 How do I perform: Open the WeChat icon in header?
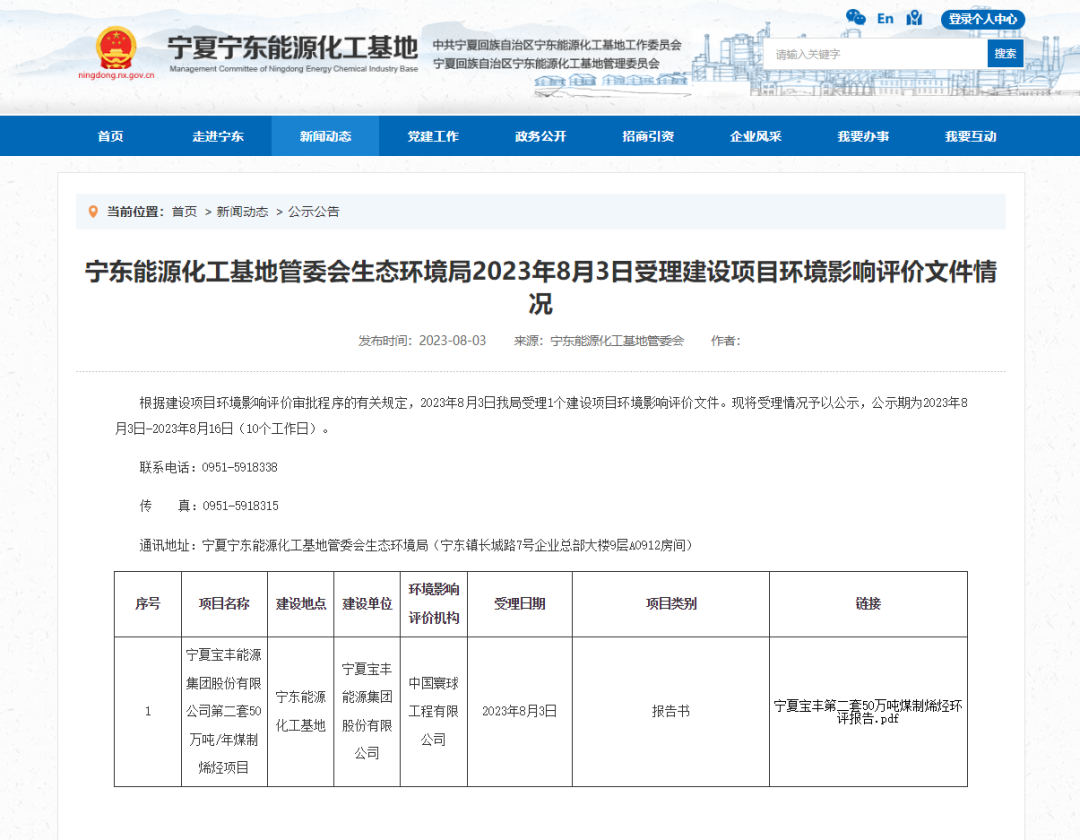[x=855, y=18]
